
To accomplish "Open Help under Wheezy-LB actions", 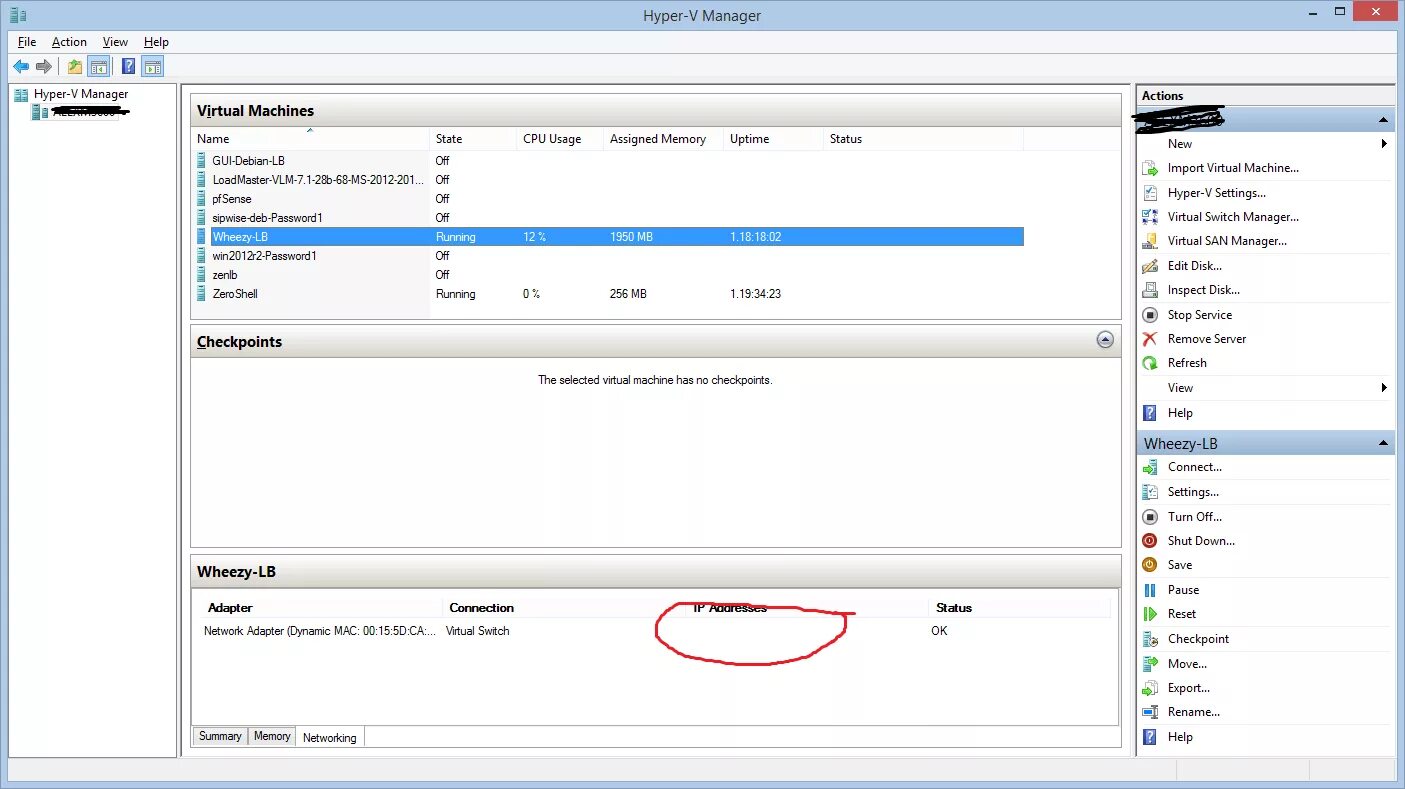I will click(x=1180, y=737).
